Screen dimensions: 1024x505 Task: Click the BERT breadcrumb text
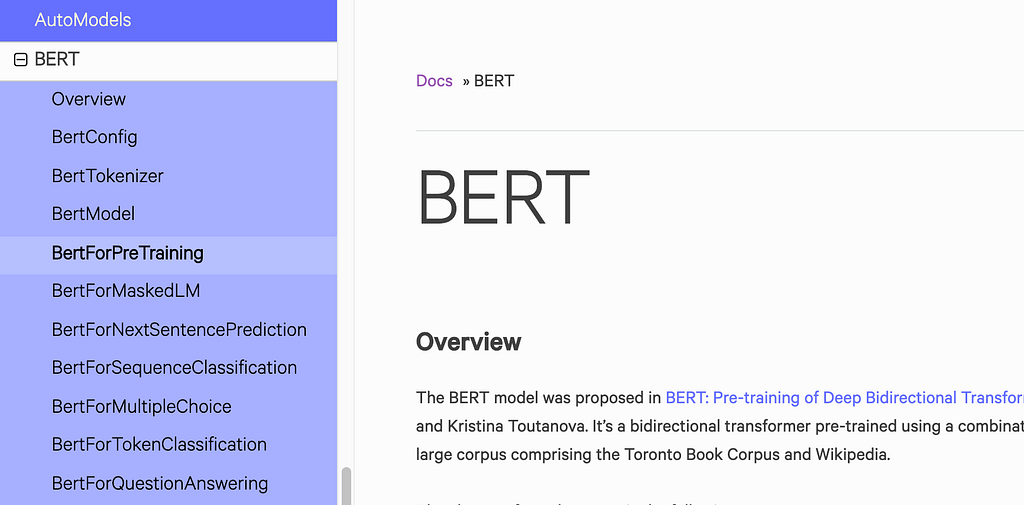click(x=494, y=81)
